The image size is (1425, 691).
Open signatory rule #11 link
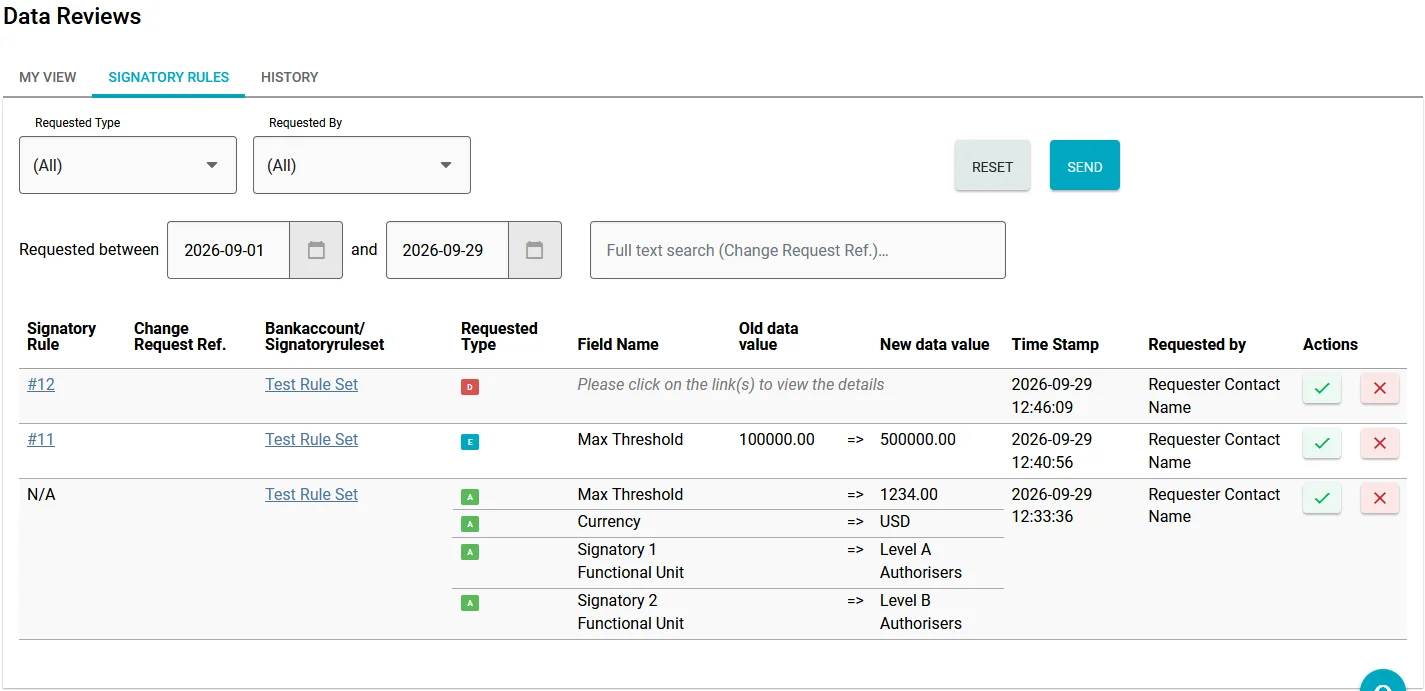tap(41, 440)
